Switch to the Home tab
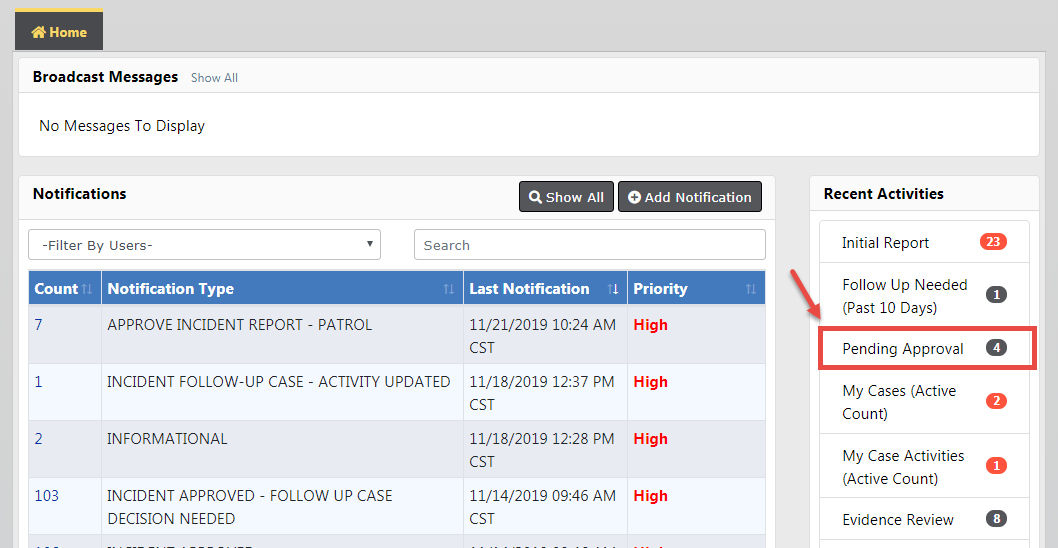1058x548 pixels. point(59,32)
